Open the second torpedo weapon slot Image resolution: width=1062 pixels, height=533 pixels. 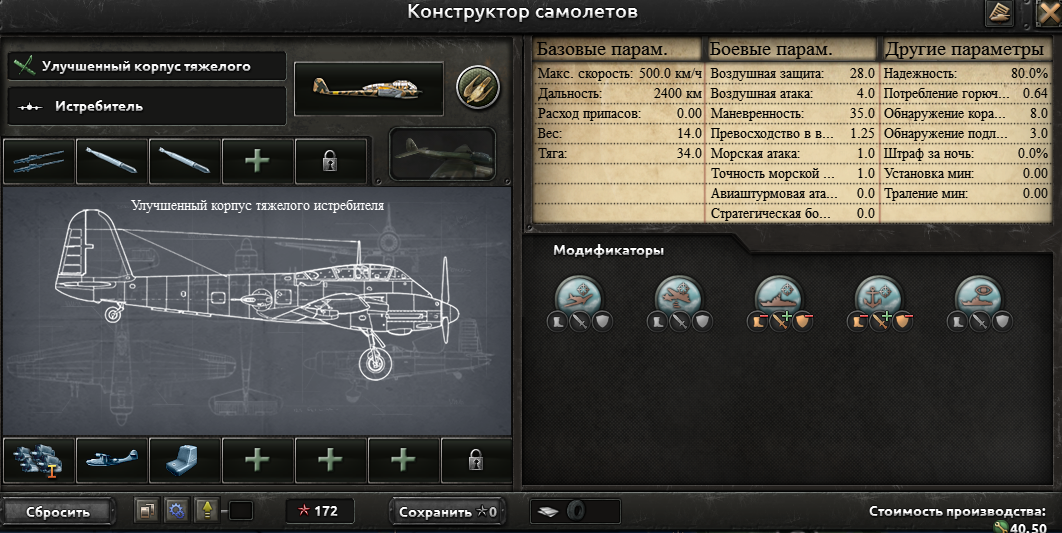185,161
